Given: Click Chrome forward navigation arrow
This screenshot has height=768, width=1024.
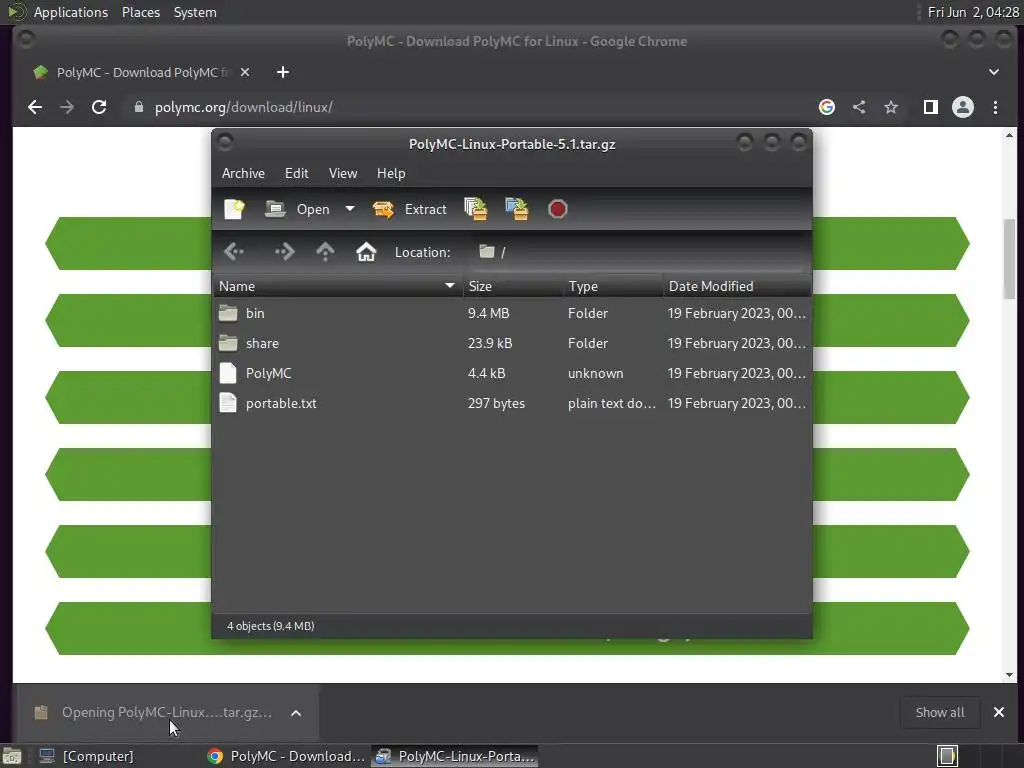Looking at the screenshot, I should (x=67, y=107).
